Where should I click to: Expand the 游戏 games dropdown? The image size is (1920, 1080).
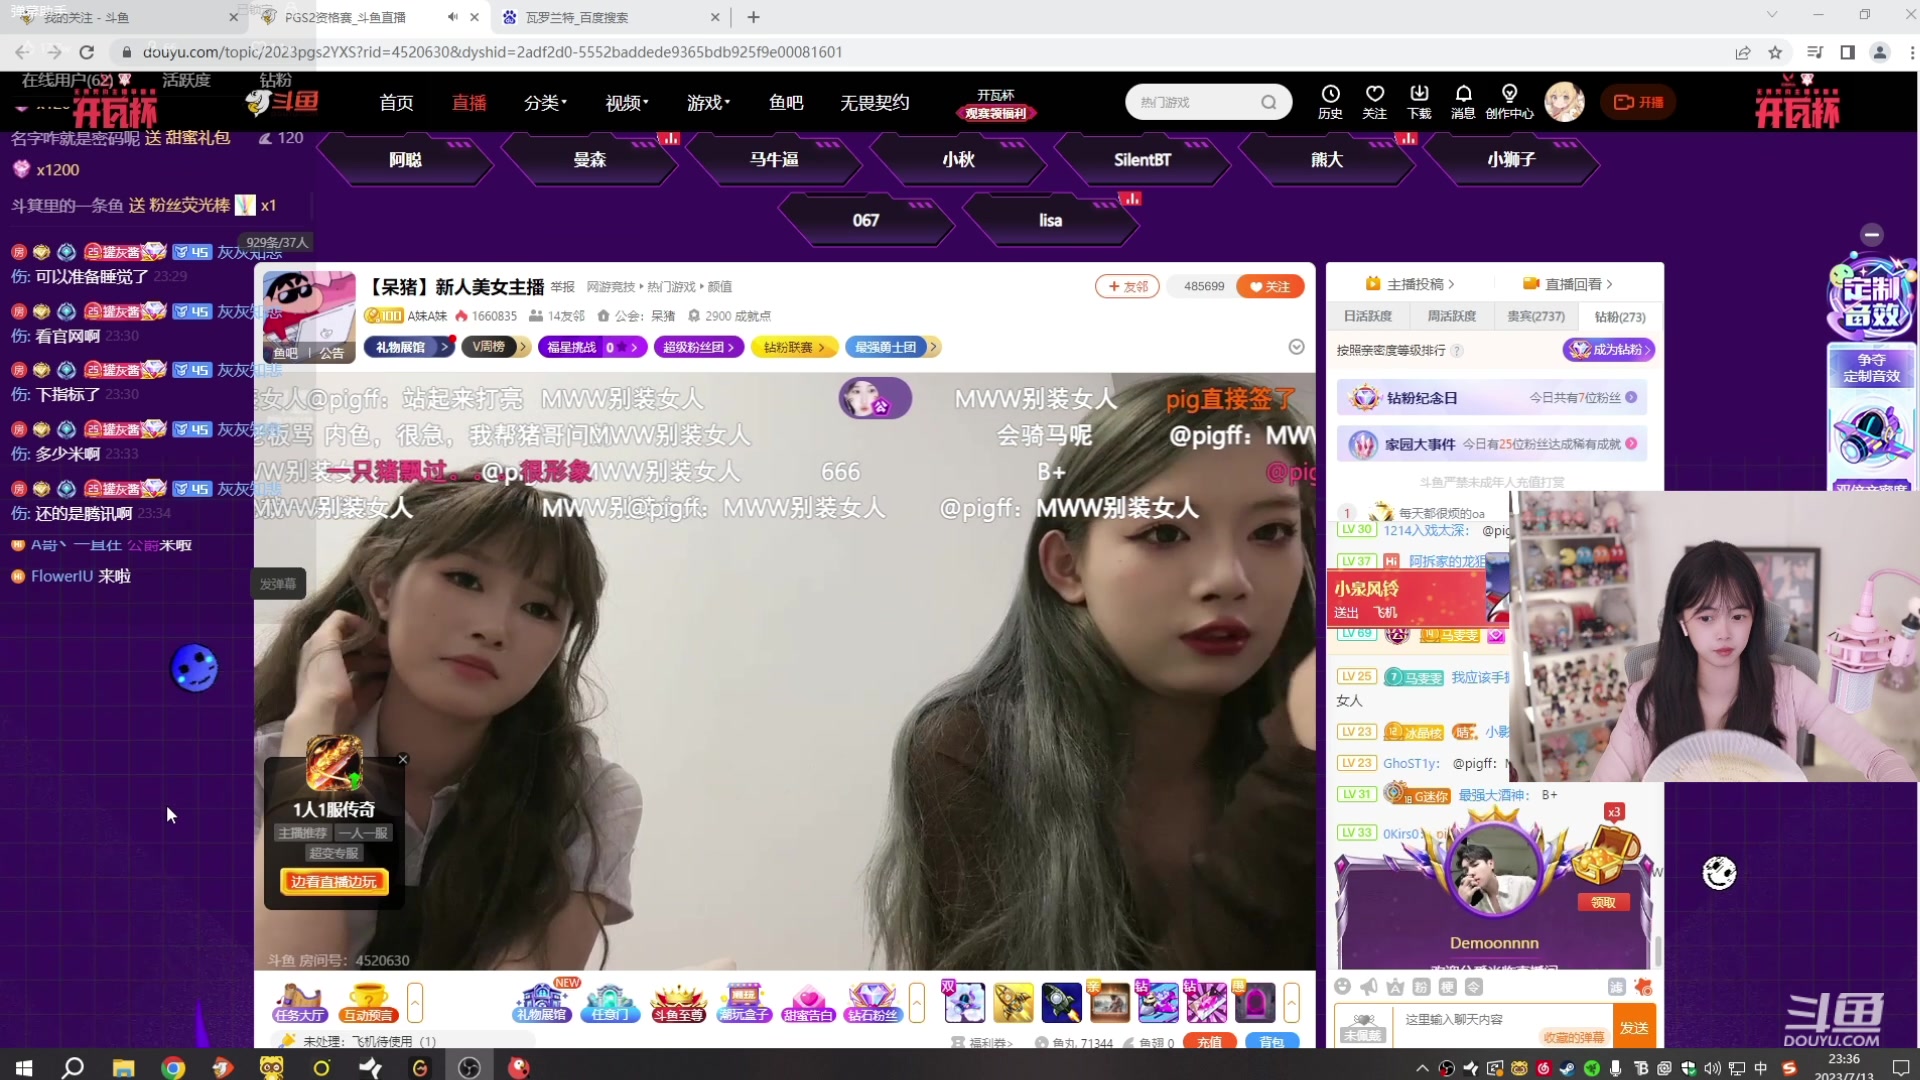click(x=708, y=102)
